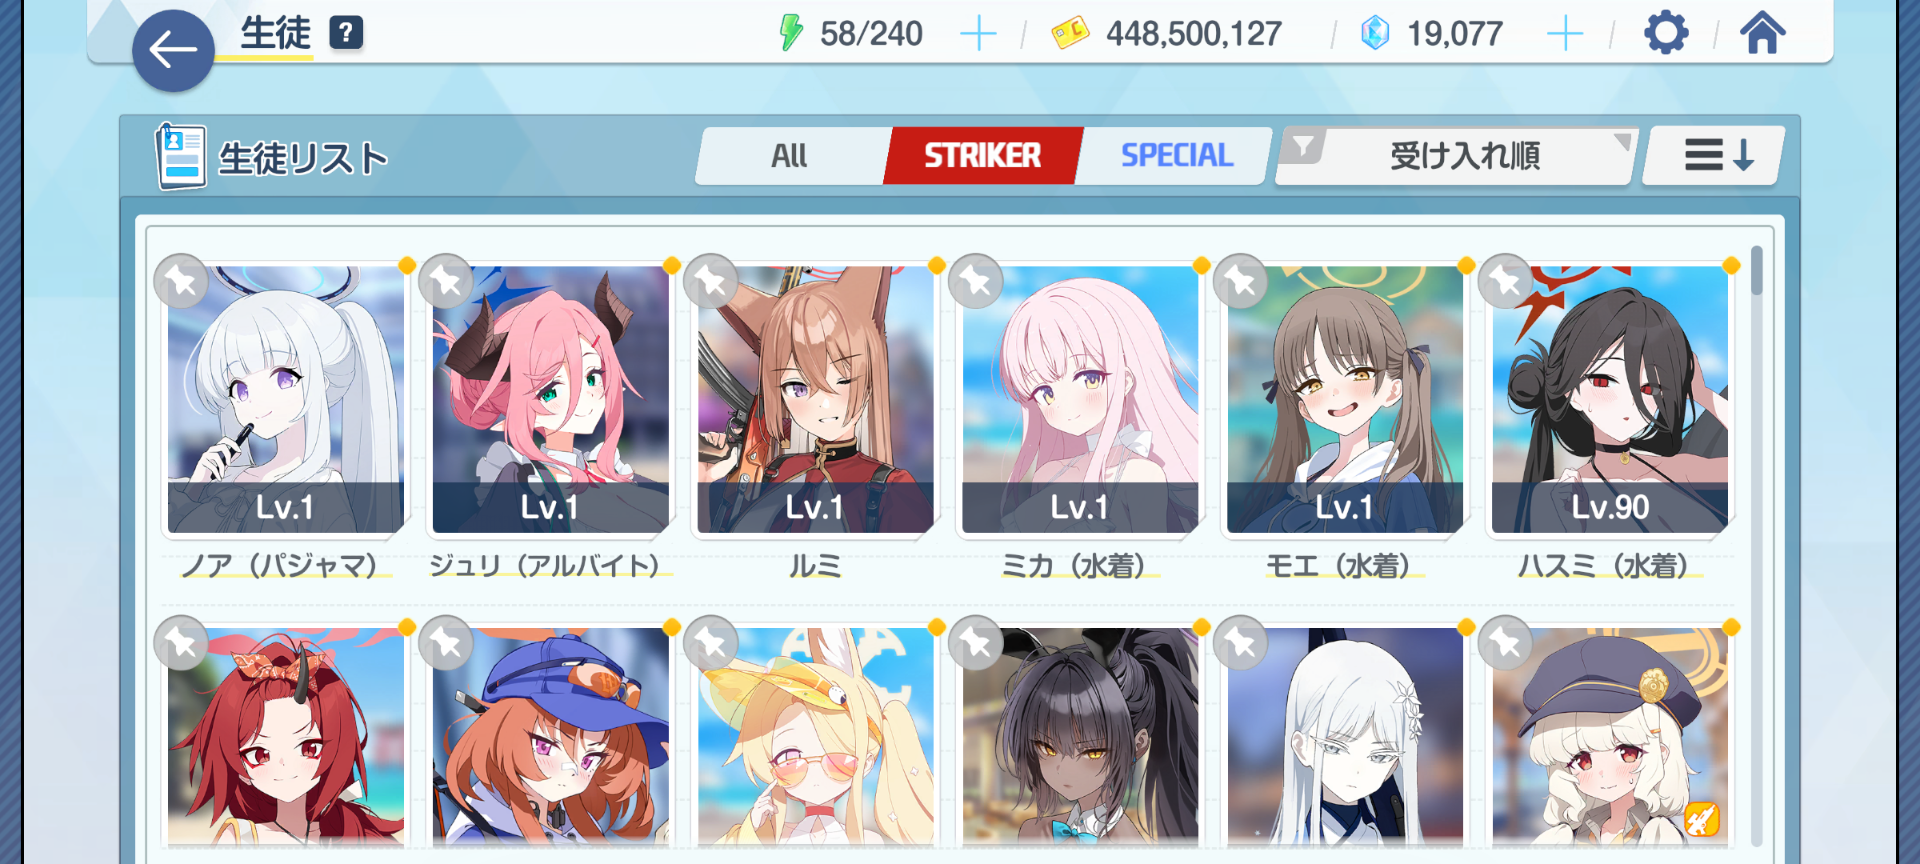Screen dimensions: 1920x864
Task: Toggle favorite pin on ルミ
Action: coord(711,281)
